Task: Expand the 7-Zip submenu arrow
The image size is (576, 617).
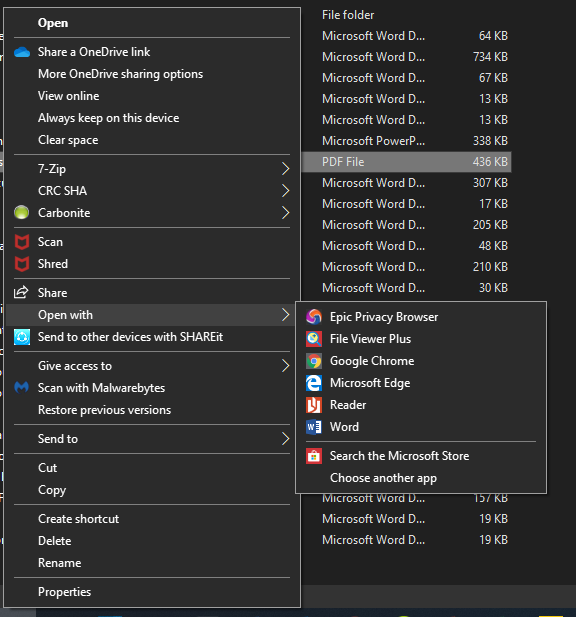Action: point(286,169)
